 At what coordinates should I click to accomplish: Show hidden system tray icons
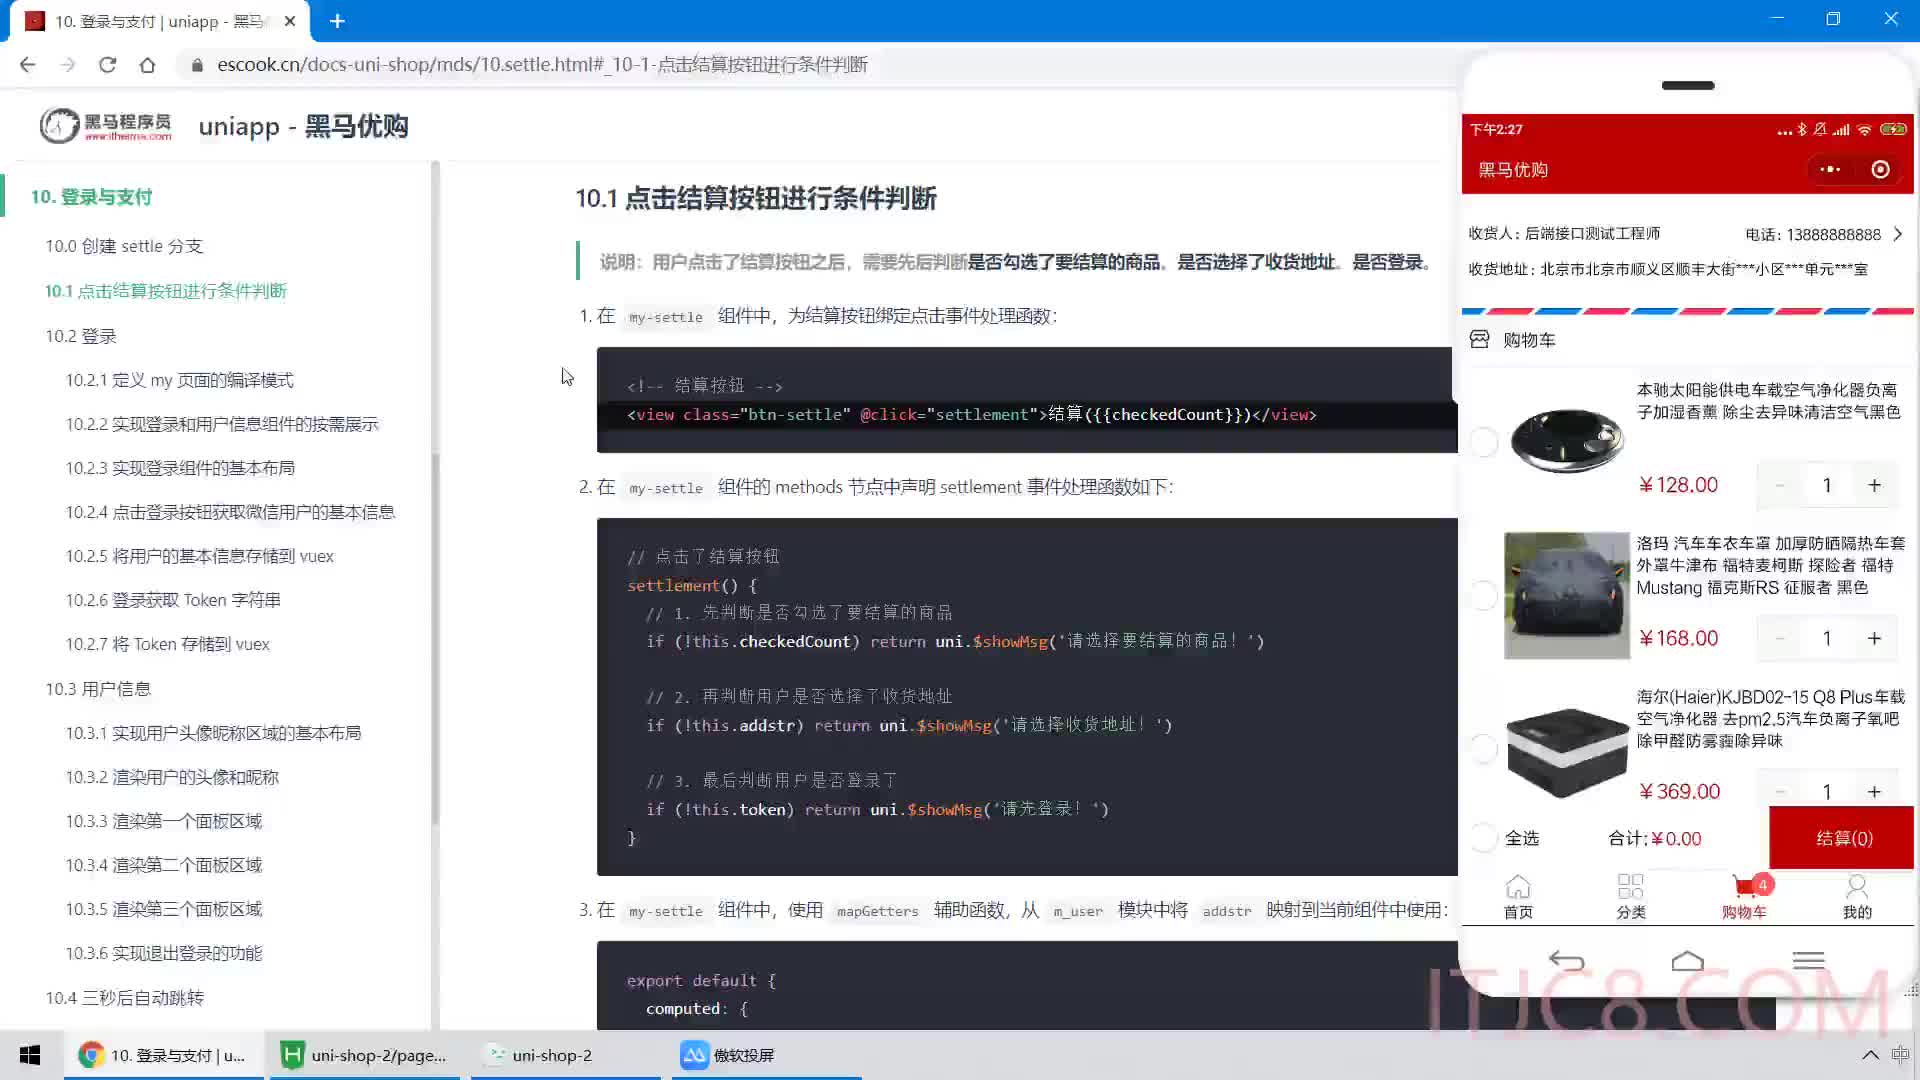coord(1869,1055)
